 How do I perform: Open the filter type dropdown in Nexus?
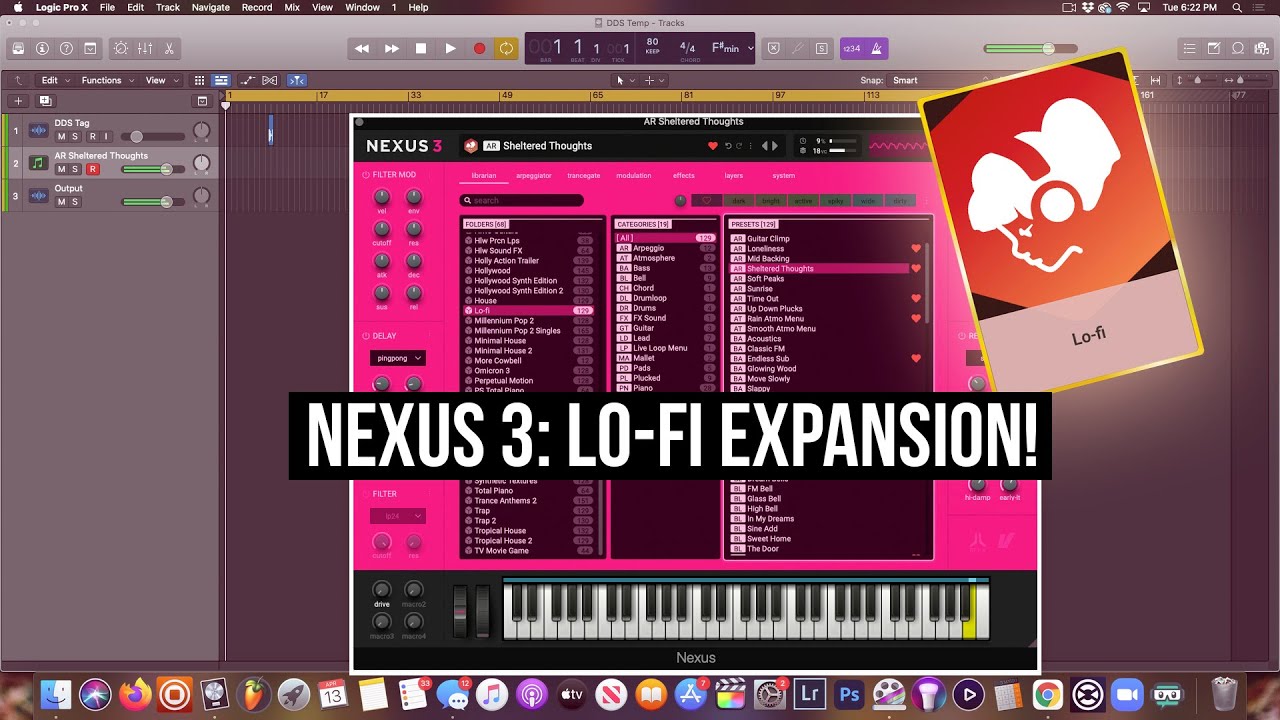click(398, 516)
